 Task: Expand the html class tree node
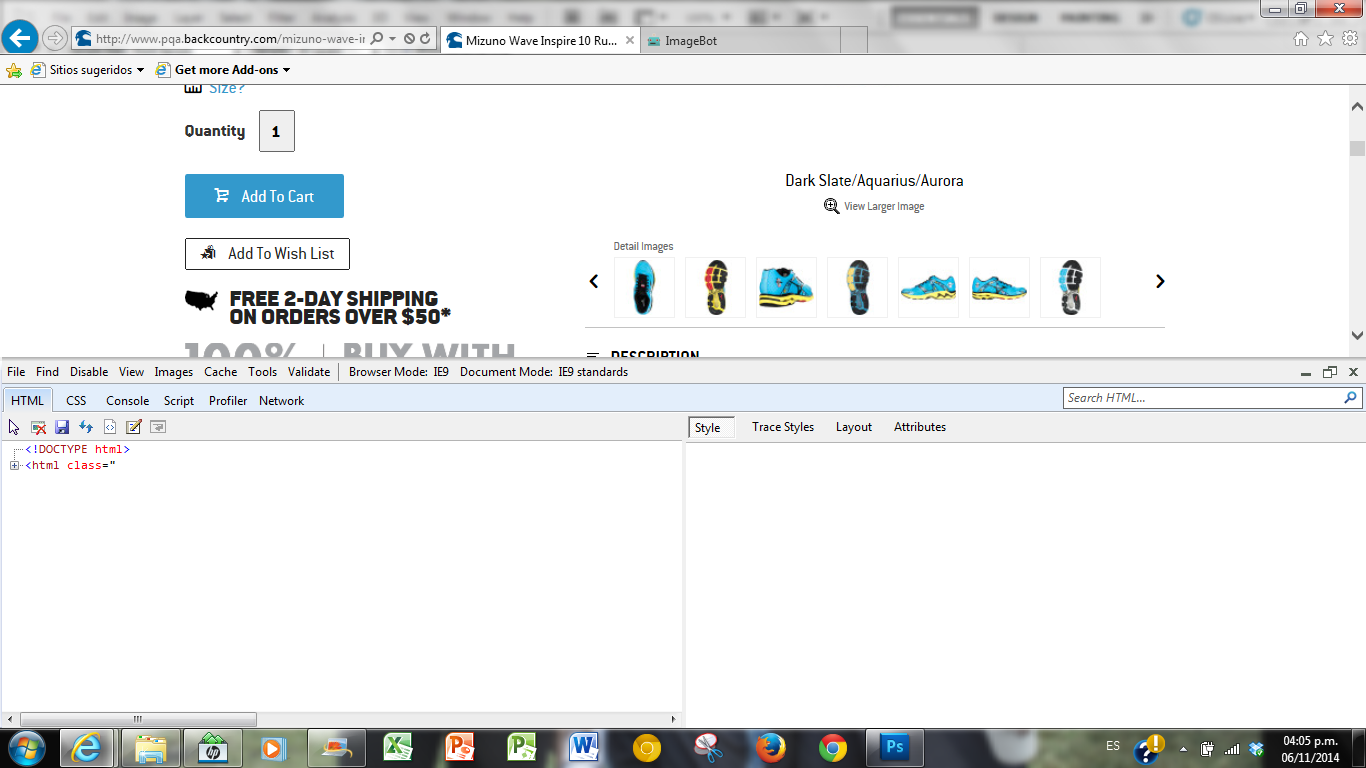pos(15,466)
